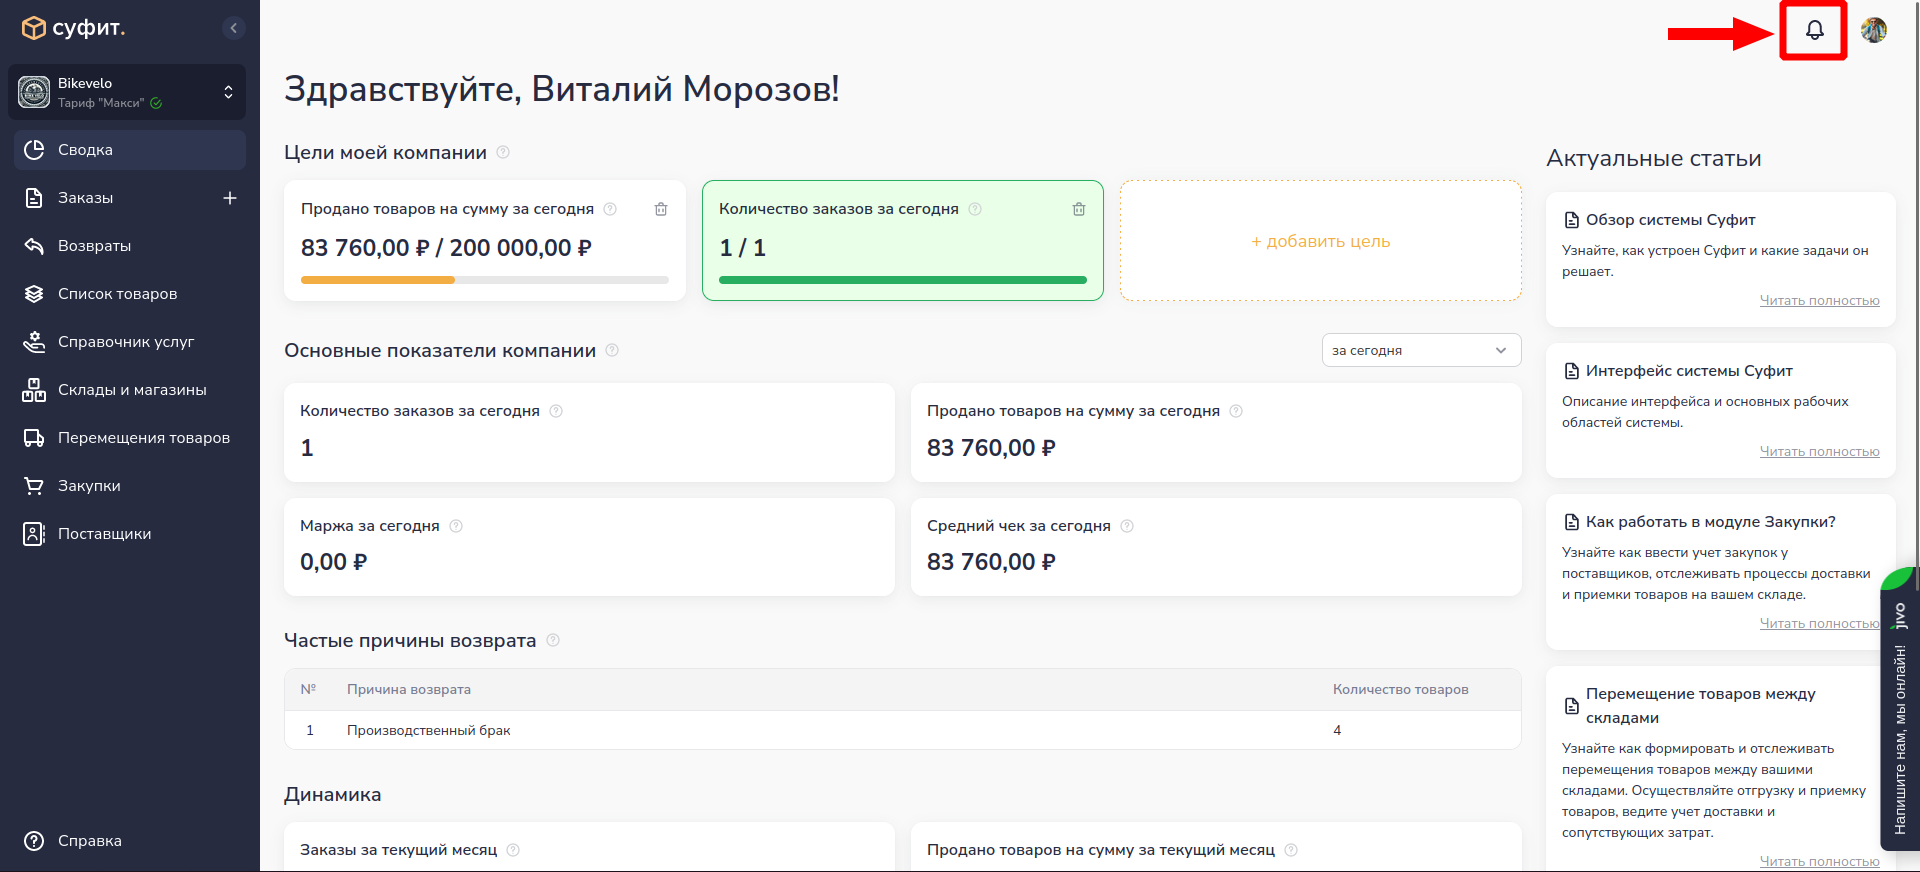Click the Тариф "Макси" label

click(101, 103)
